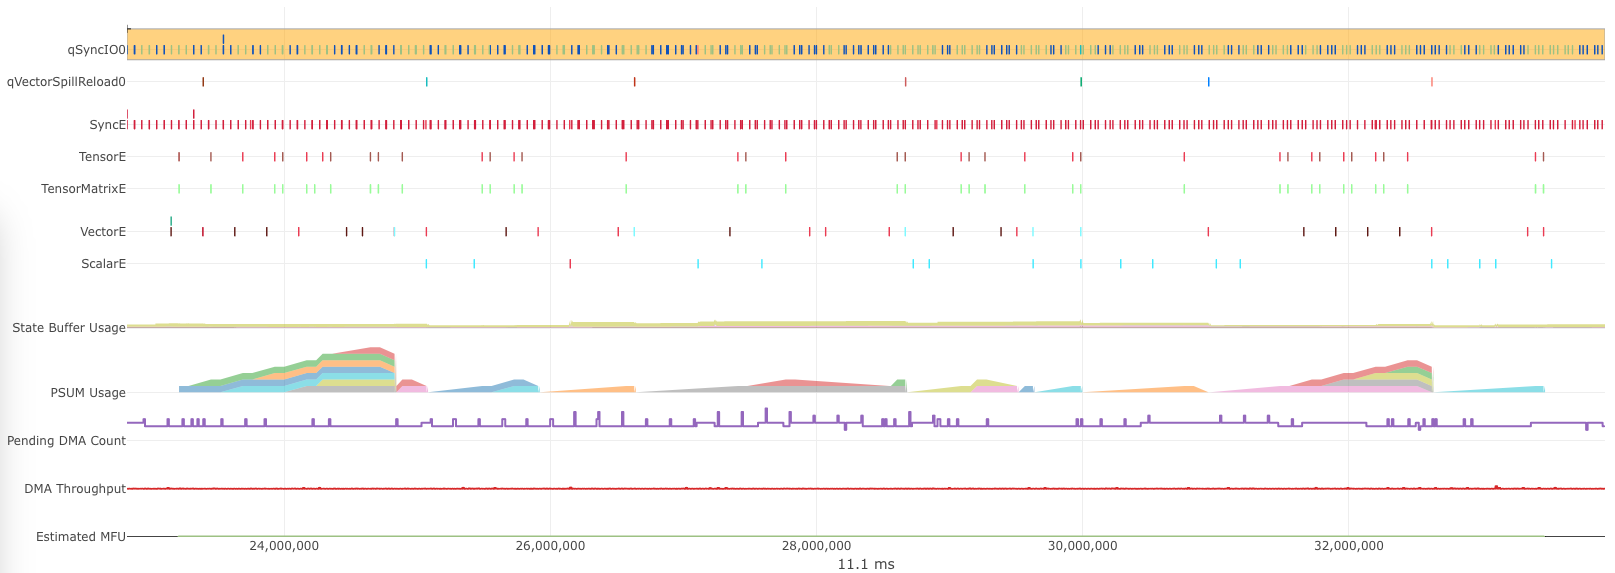
Task: Click the State Buffer Usage label
Action: click(x=68, y=328)
